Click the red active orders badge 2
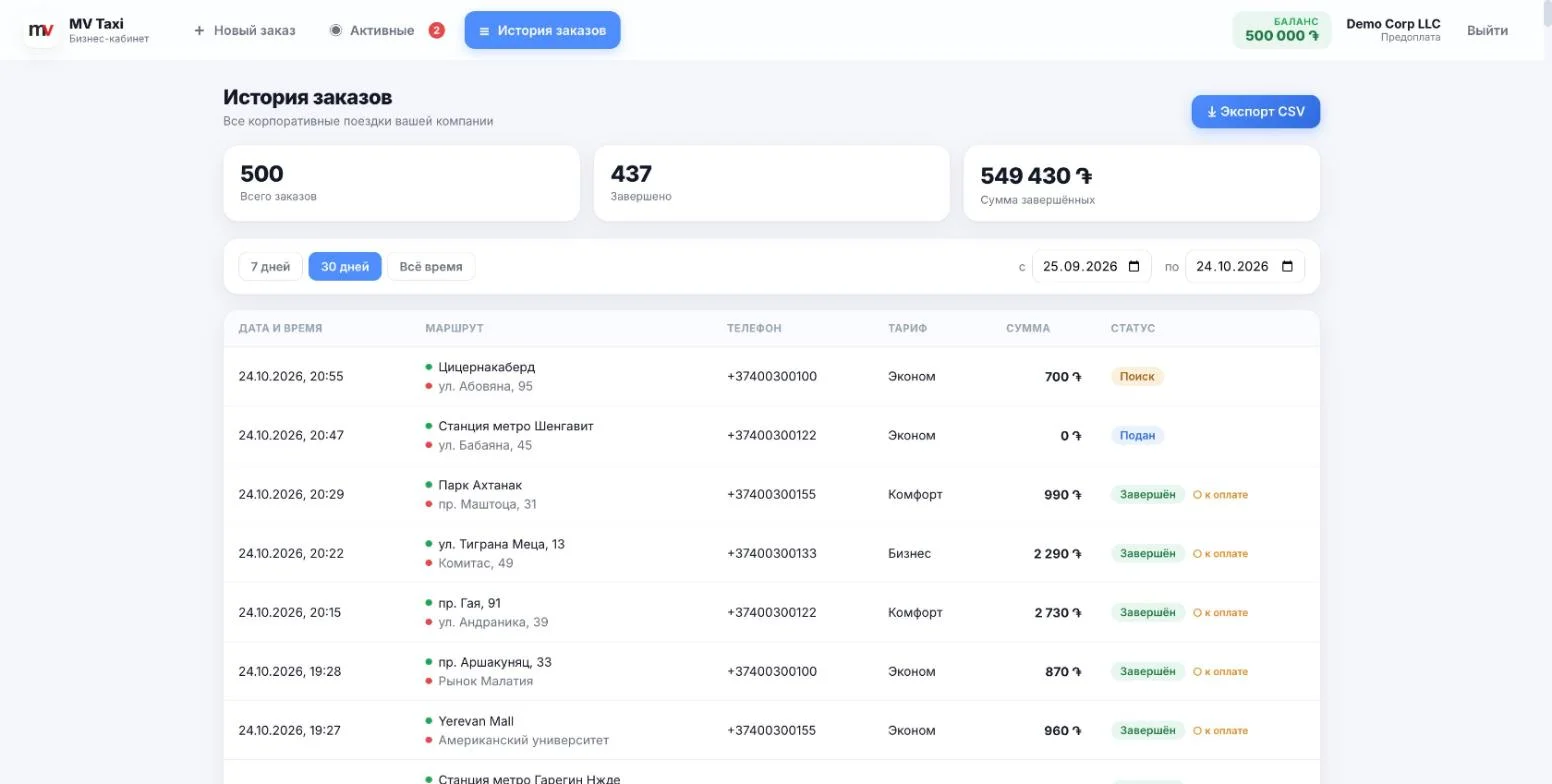This screenshot has width=1552, height=784. pyautogui.click(x=436, y=30)
